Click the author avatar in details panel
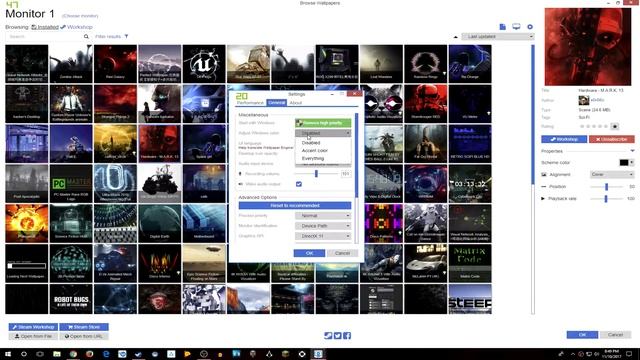 pyautogui.click(x=584, y=100)
